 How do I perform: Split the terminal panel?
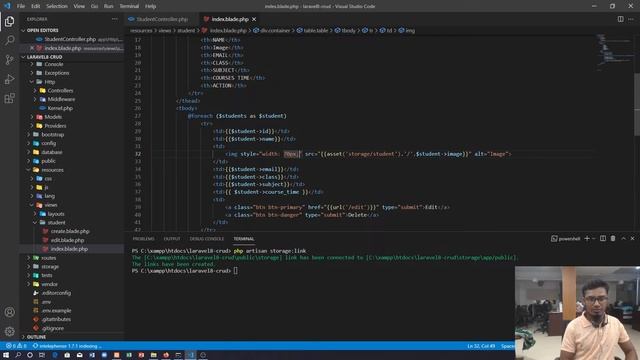point(603,238)
